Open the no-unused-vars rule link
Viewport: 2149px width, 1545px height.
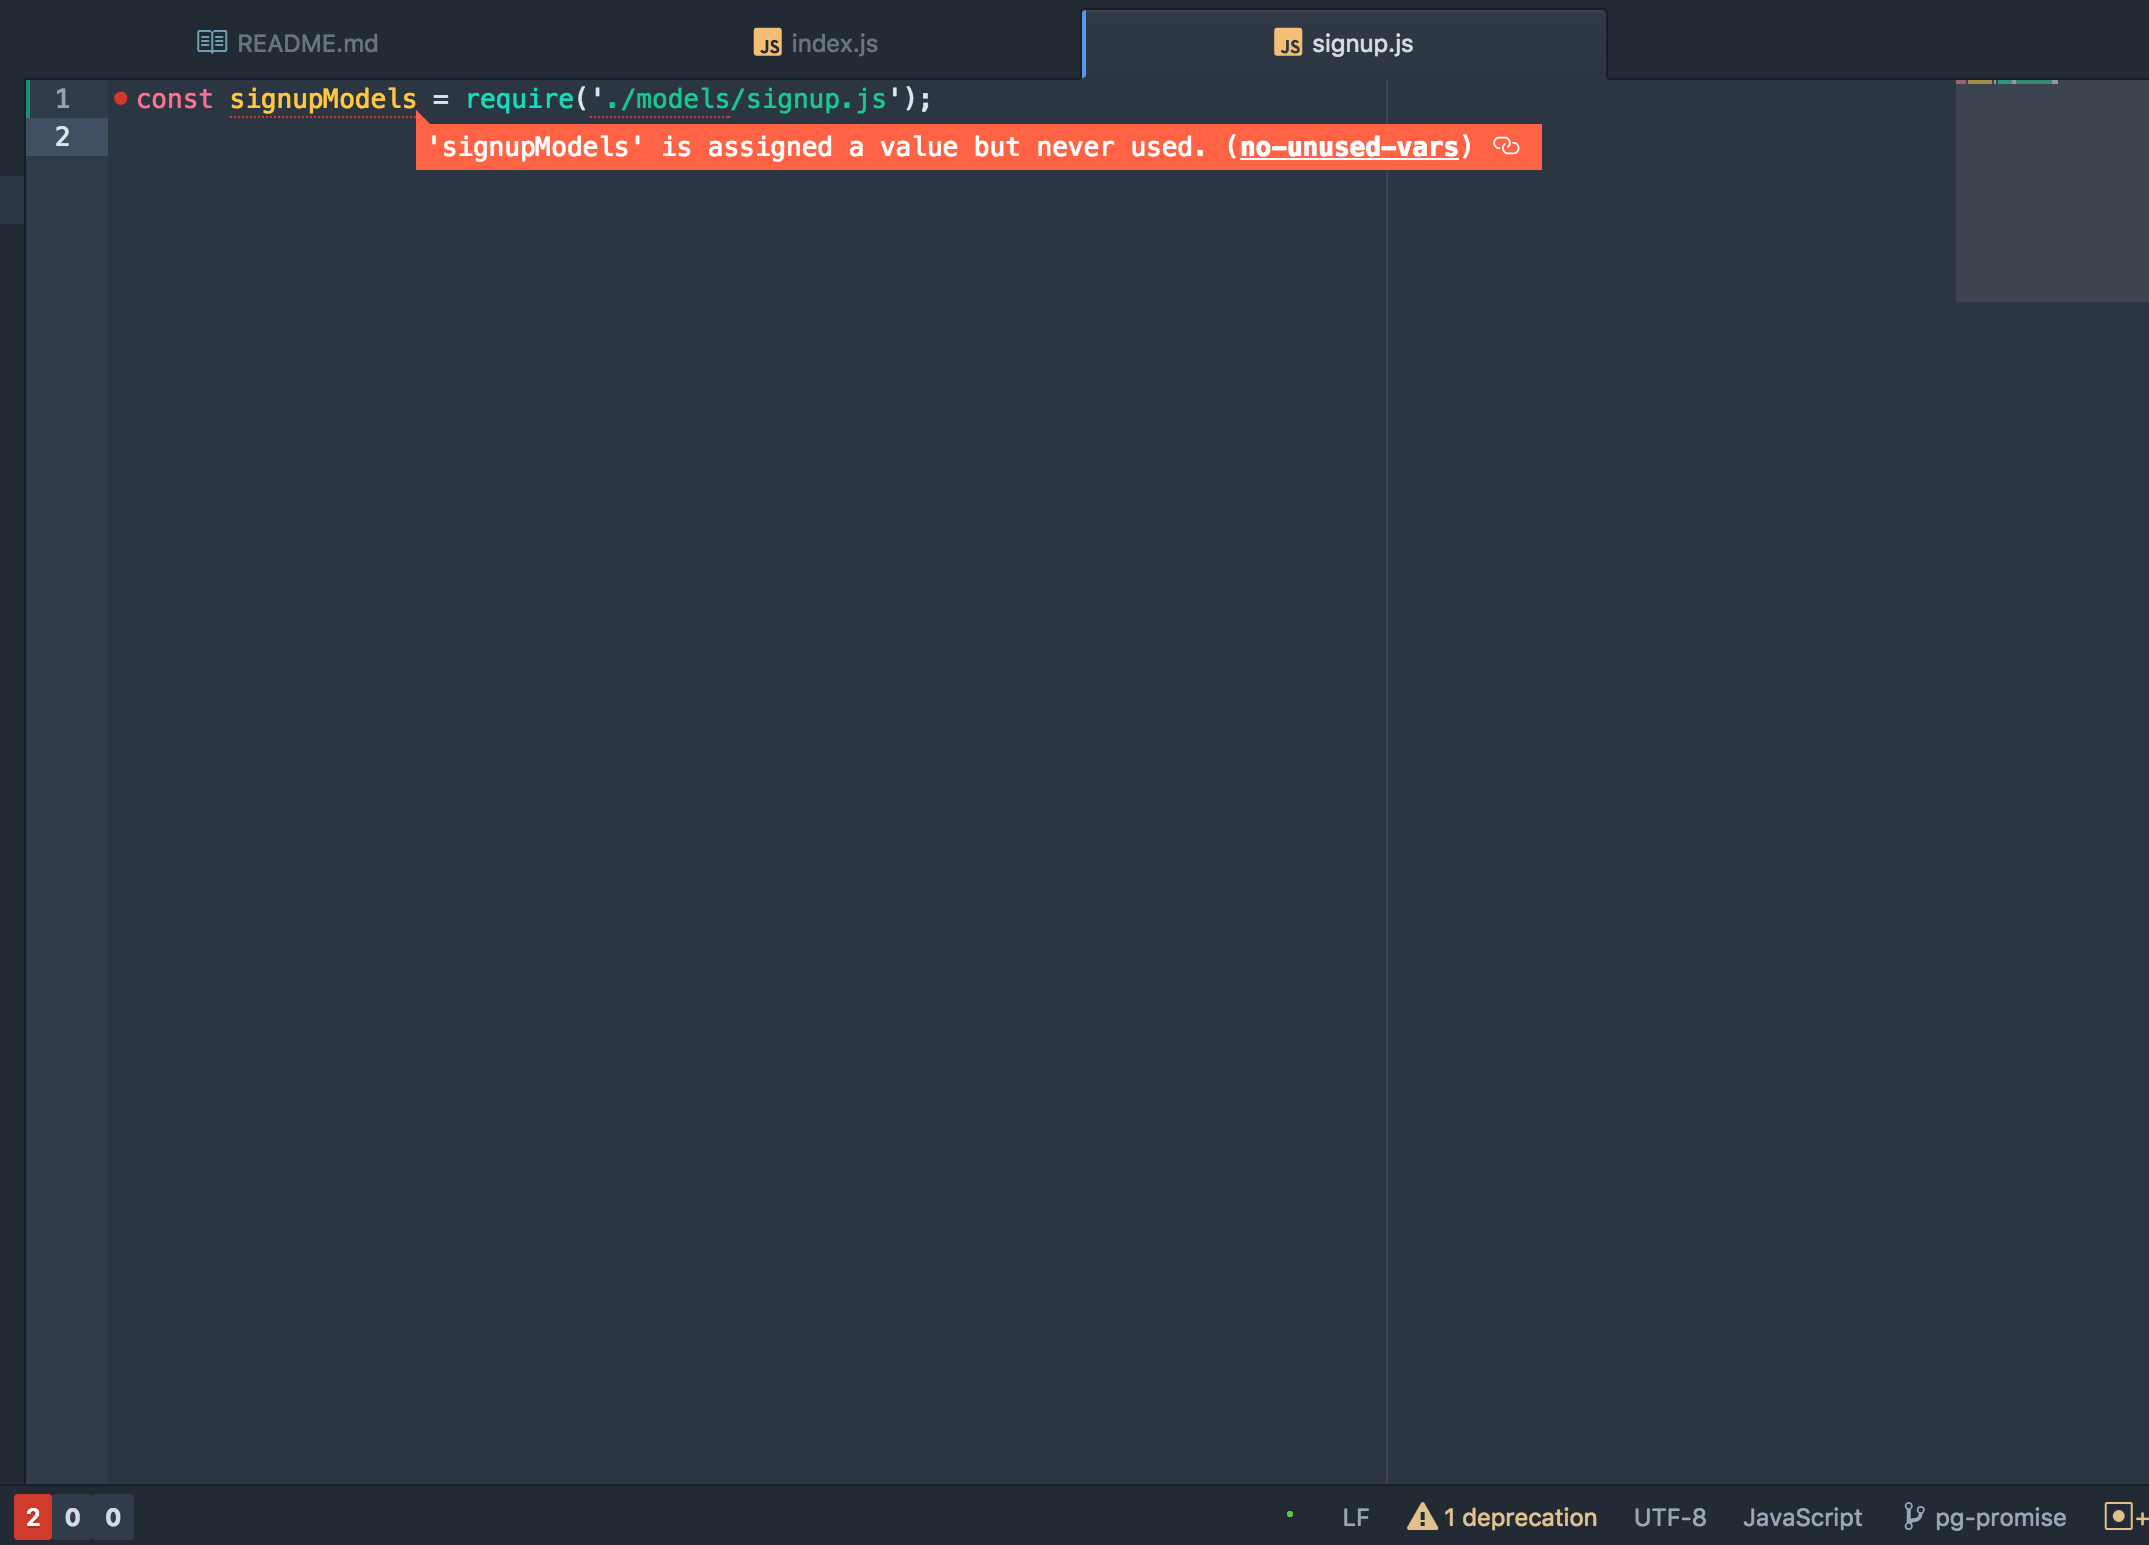point(1348,146)
